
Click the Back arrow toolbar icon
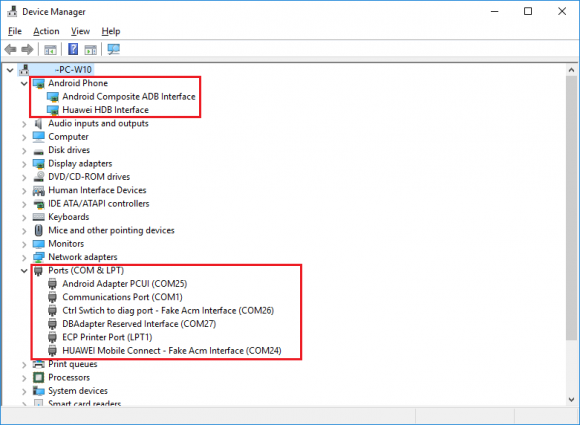pyautogui.click(x=11, y=49)
